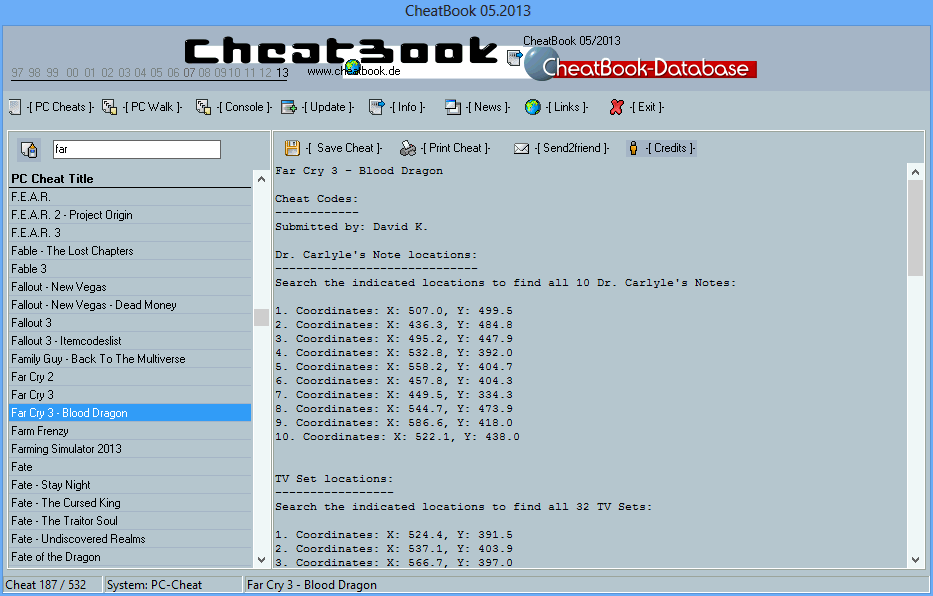The image size is (933, 596).
Task: Click cheat text scrollbar up arrow
Action: coord(915,171)
